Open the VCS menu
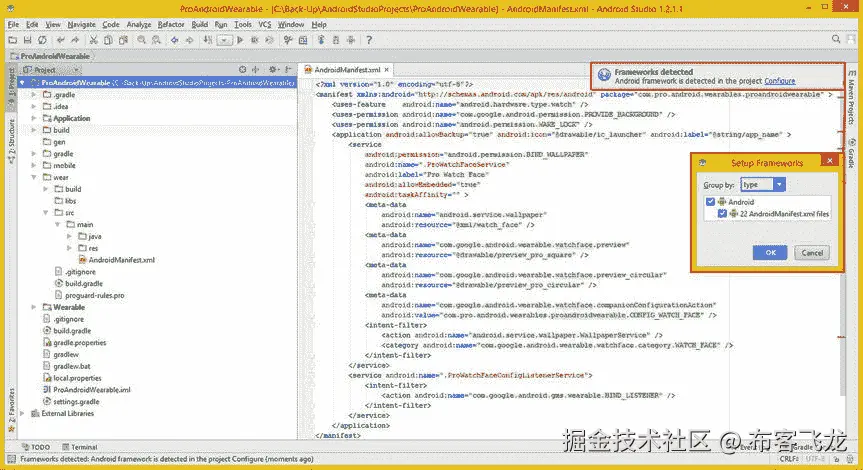 (x=265, y=25)
